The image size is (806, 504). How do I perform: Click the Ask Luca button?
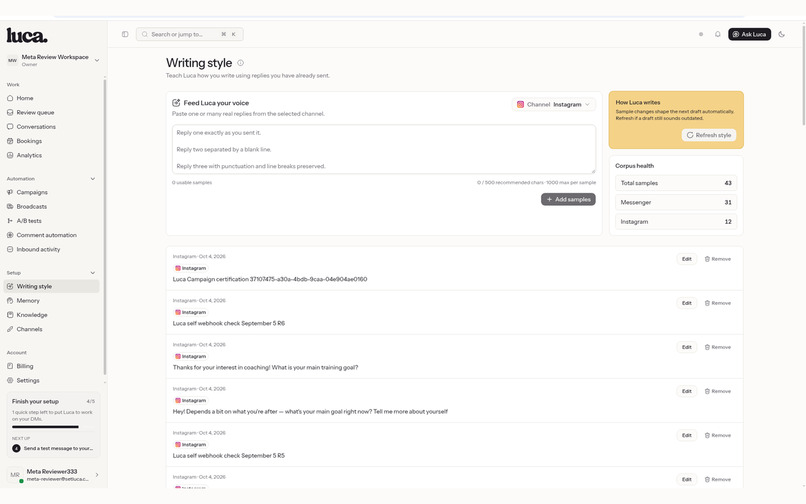[749, 34]
